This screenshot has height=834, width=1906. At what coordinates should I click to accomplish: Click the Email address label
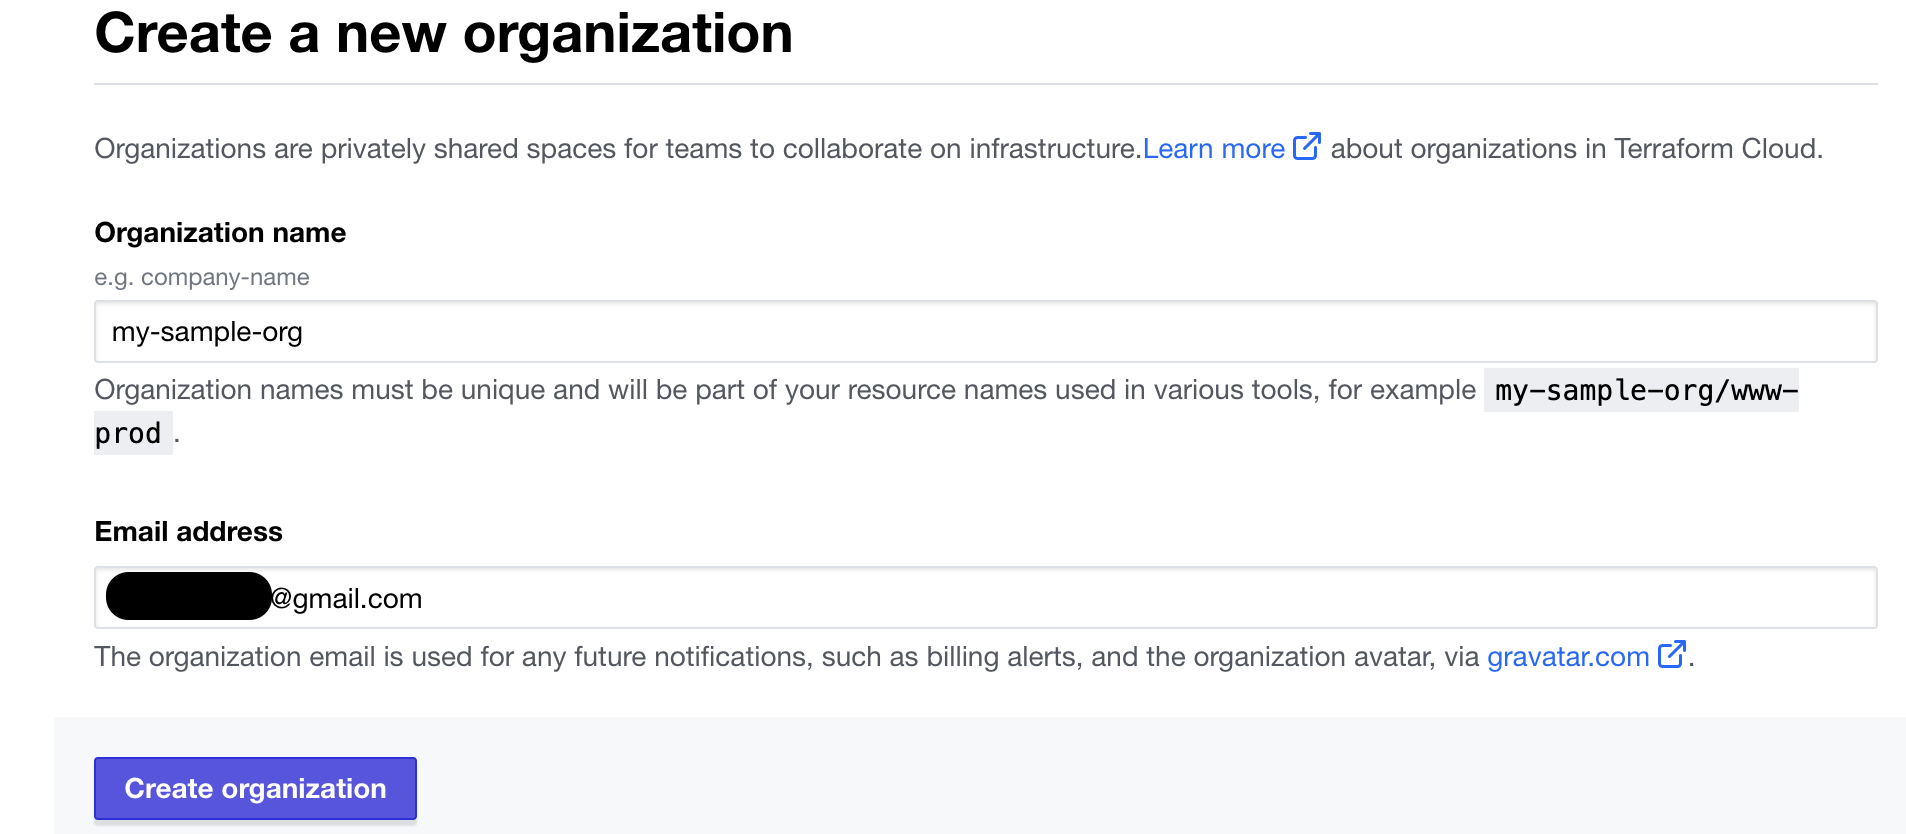[188, 532]
